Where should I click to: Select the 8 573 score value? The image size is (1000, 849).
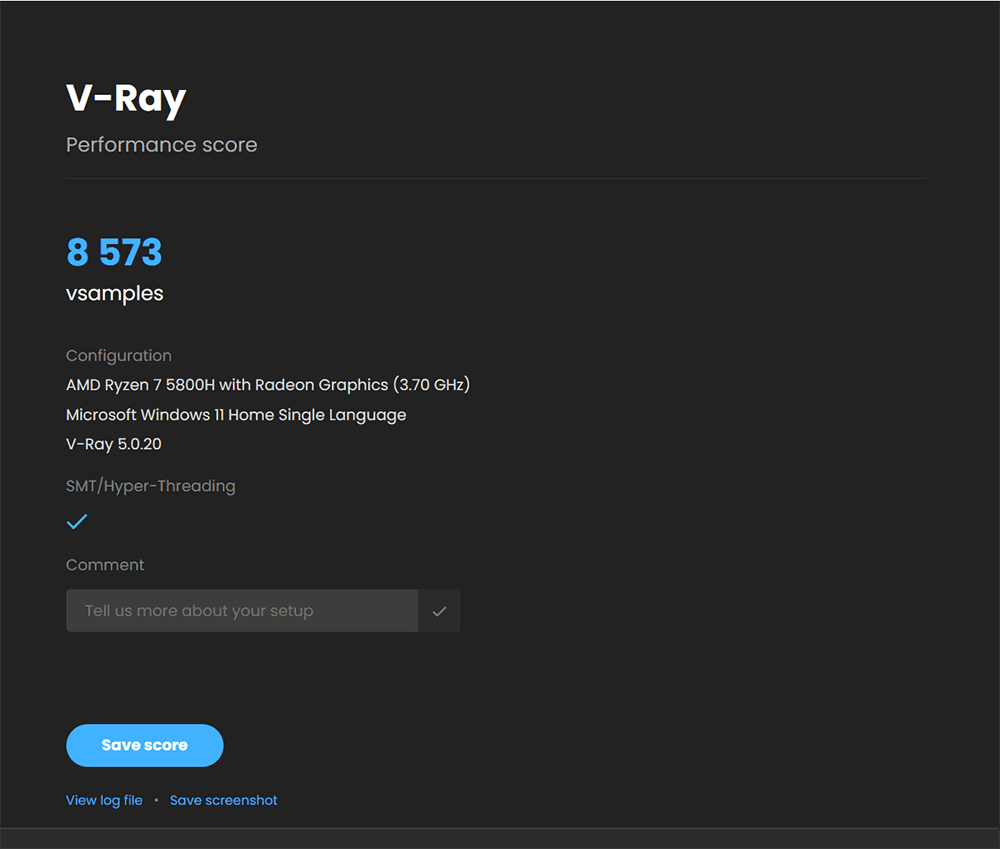pyautogui.click(x=115, y=252)
